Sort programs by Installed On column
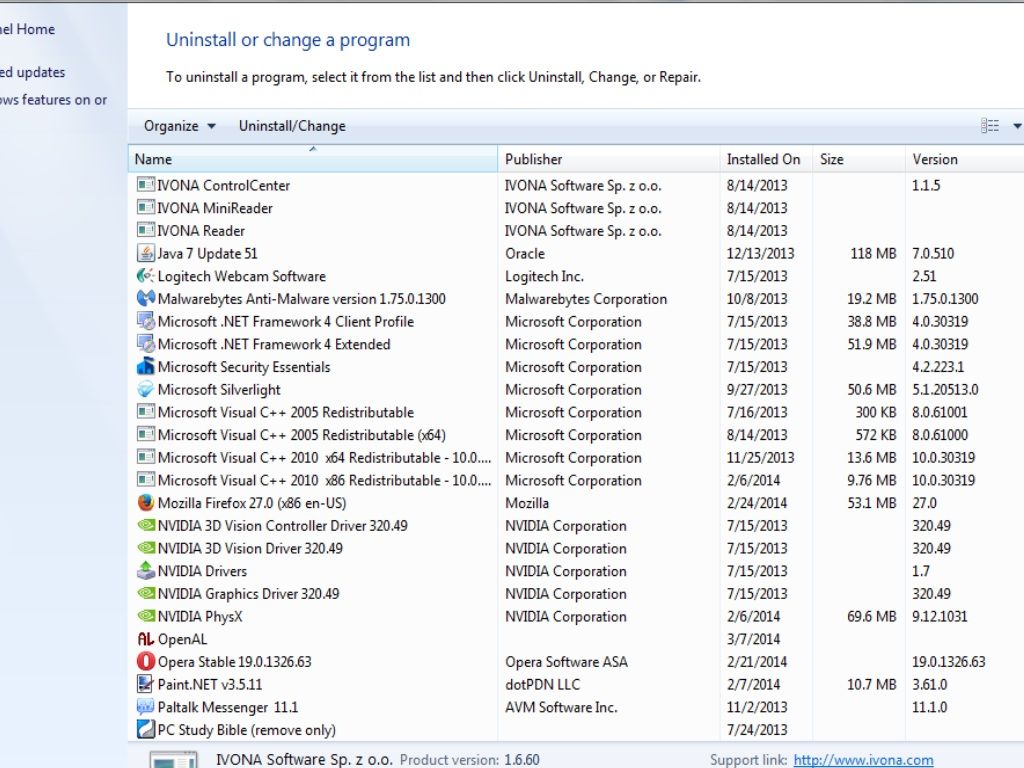This screenshot has height=768, width=1024. point(764,159)
